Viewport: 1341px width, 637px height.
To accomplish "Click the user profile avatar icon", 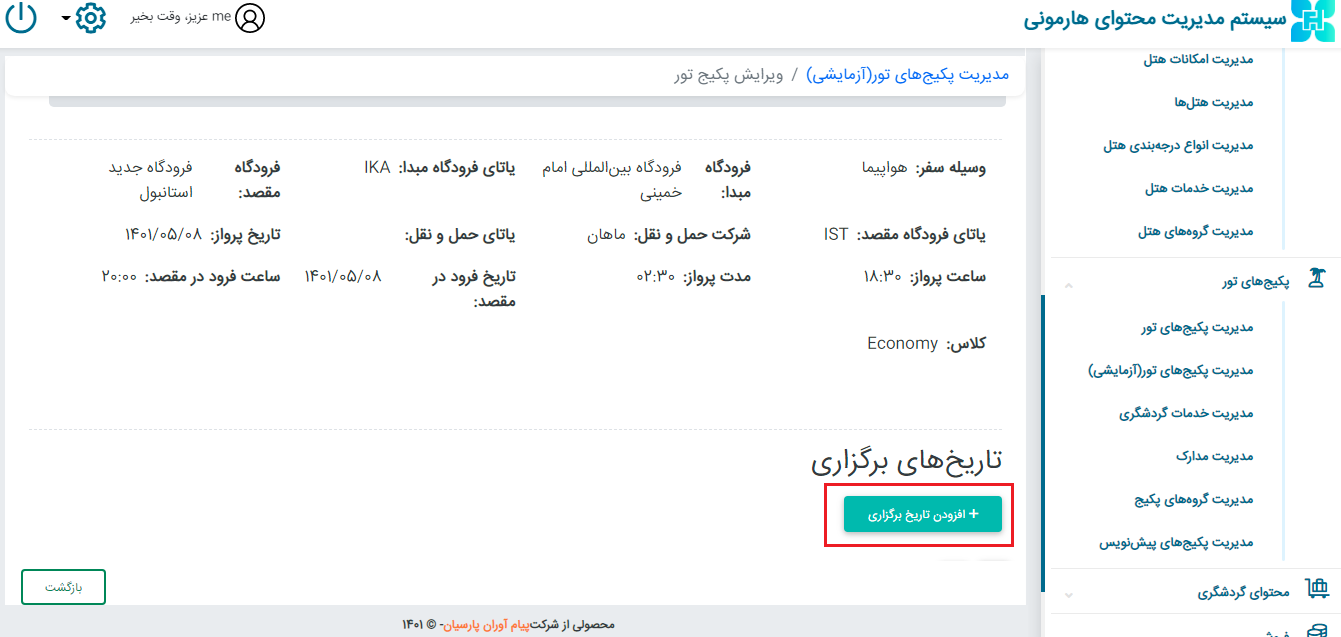I will 250,18.
